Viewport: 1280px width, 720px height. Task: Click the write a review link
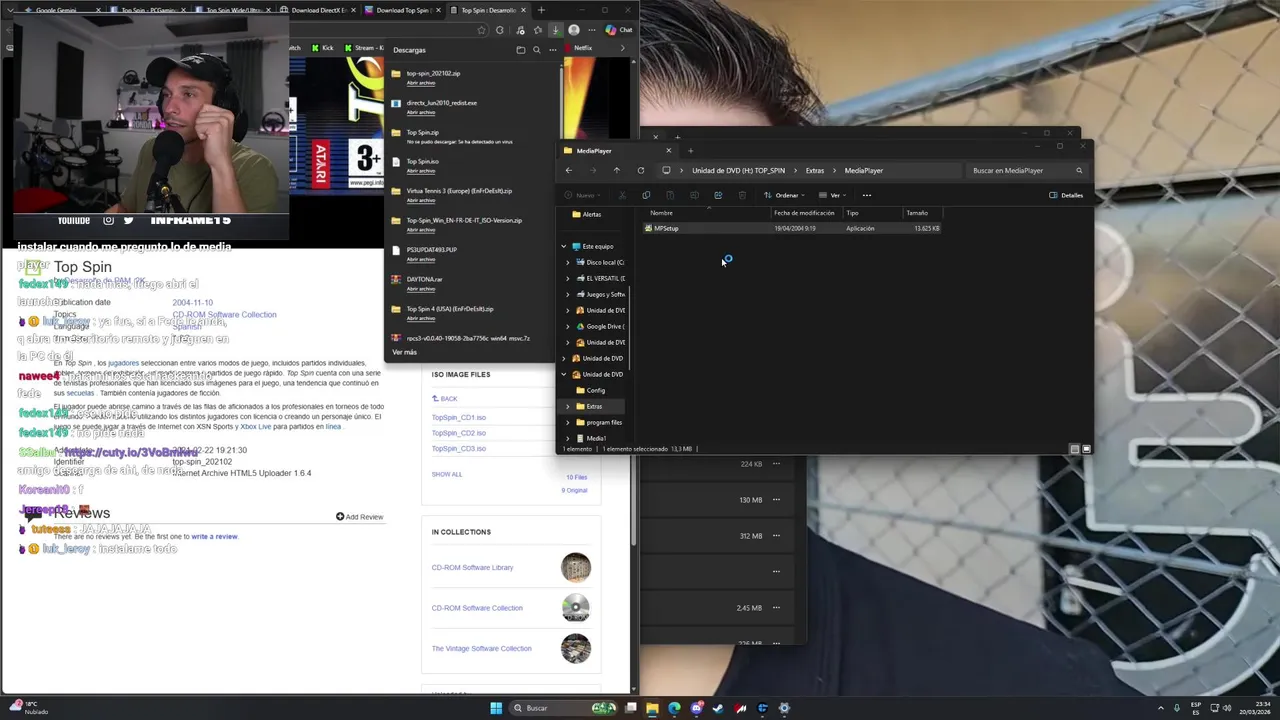point(214,536)
